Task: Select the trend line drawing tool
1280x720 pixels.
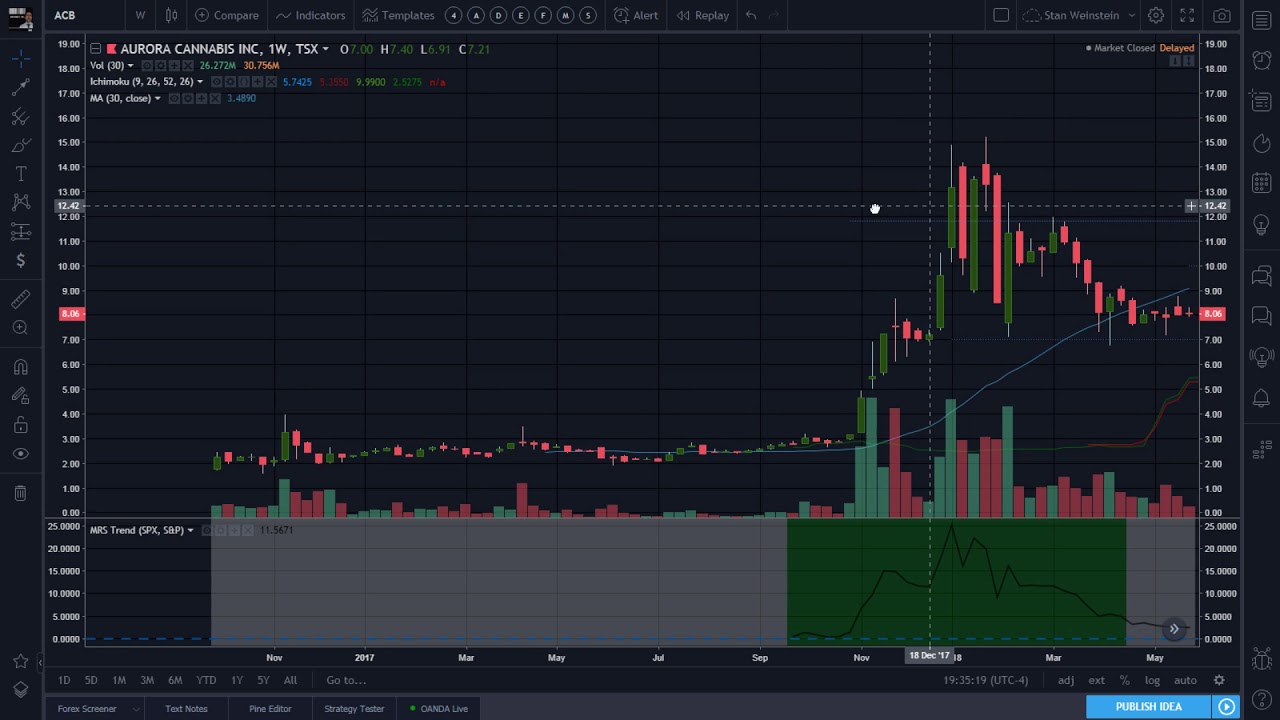Action: click(20, 88)
